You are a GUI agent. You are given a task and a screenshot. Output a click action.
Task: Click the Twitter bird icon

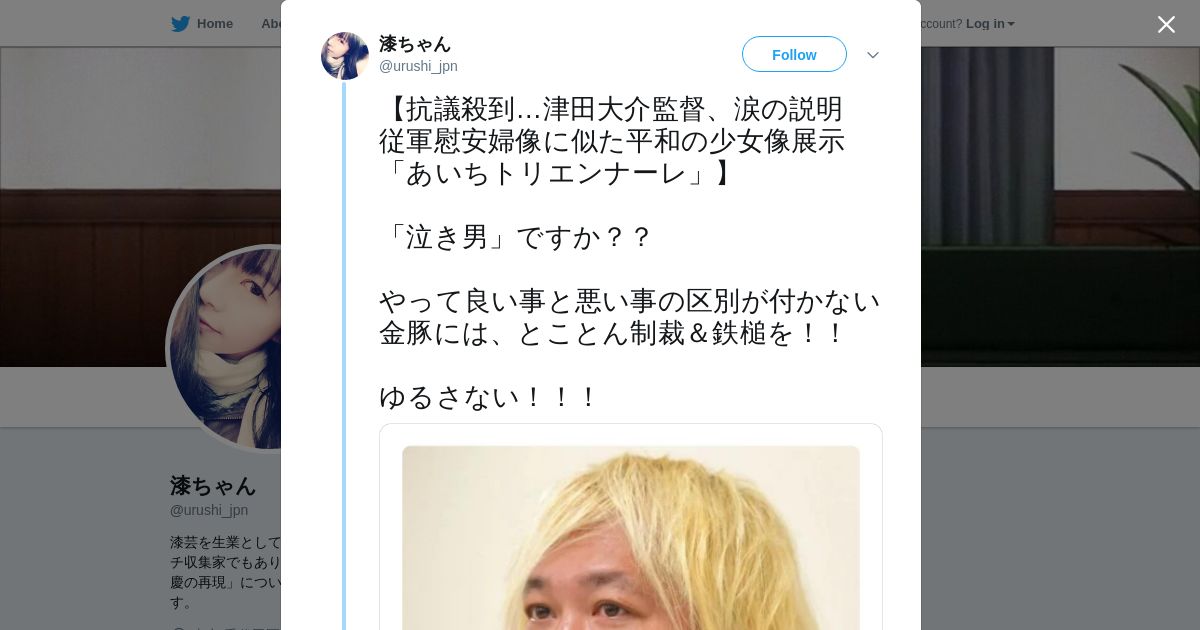180,24
